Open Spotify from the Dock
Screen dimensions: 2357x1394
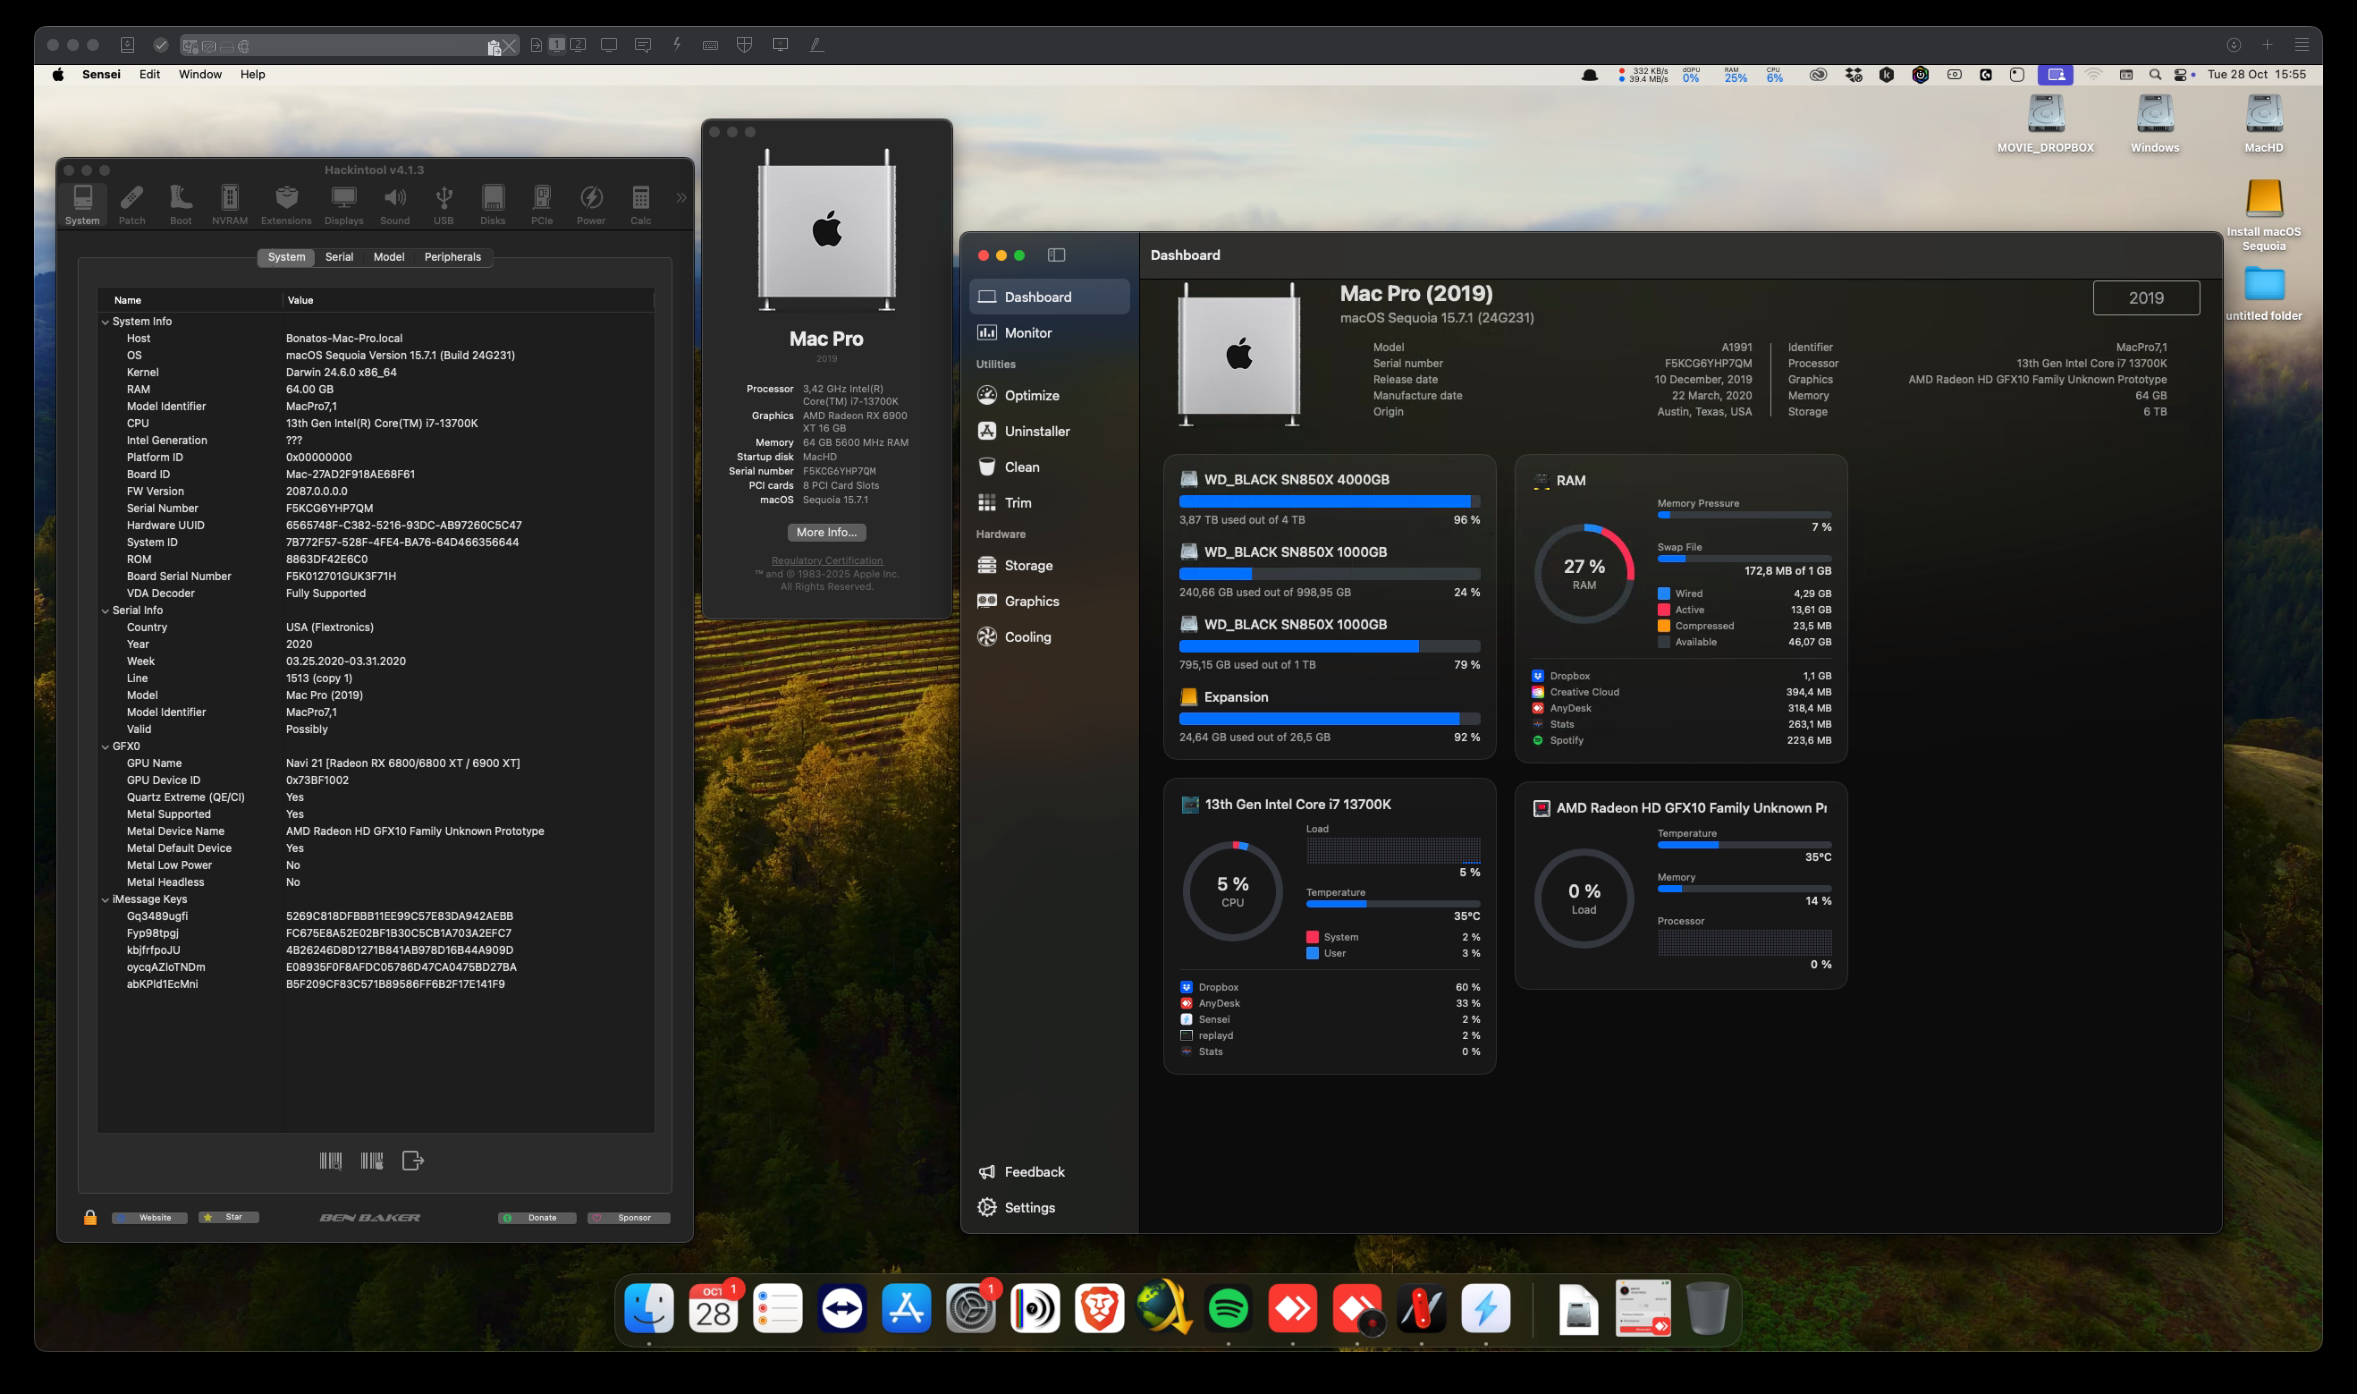click(1228, 1309)
